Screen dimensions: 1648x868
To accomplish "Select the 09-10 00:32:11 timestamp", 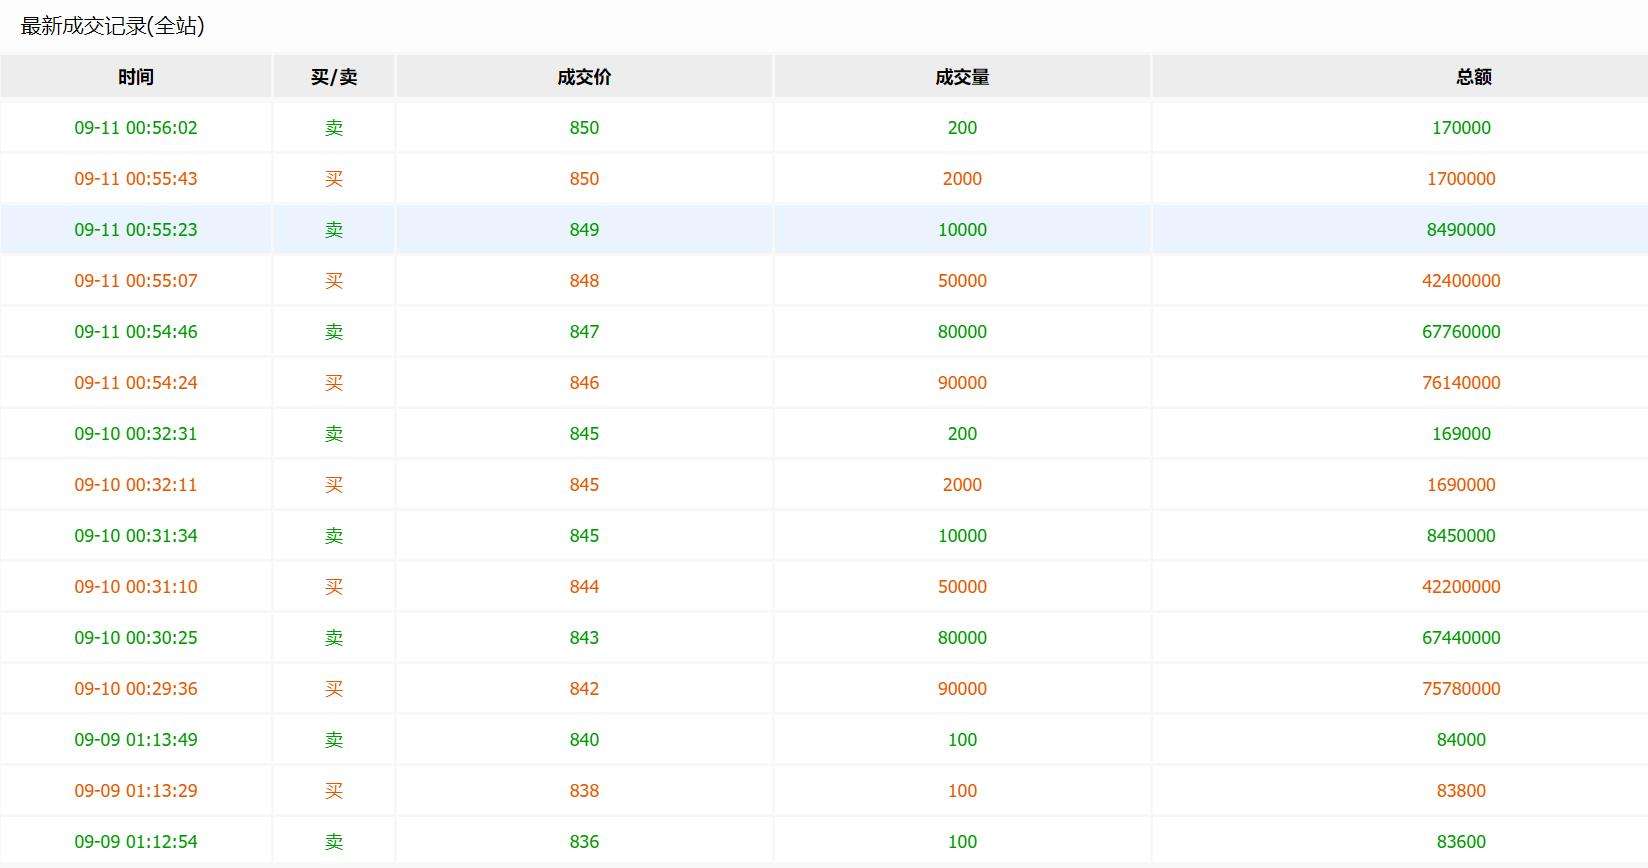I will pos(136,485).
